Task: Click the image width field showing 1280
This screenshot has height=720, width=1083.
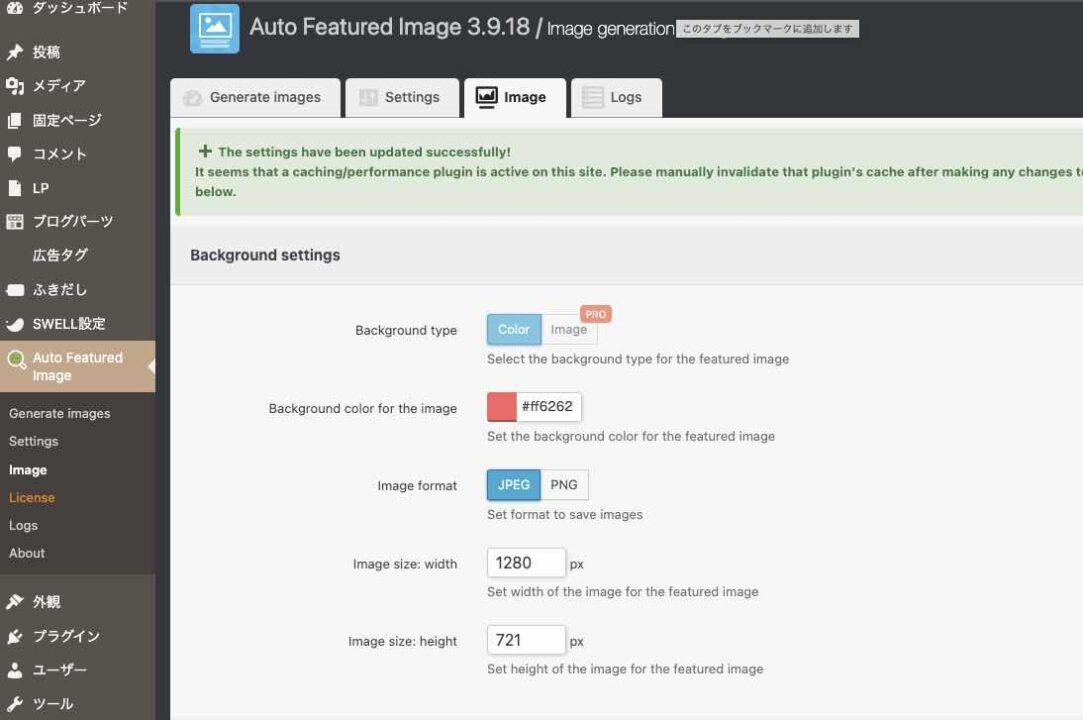Action: 526,563
